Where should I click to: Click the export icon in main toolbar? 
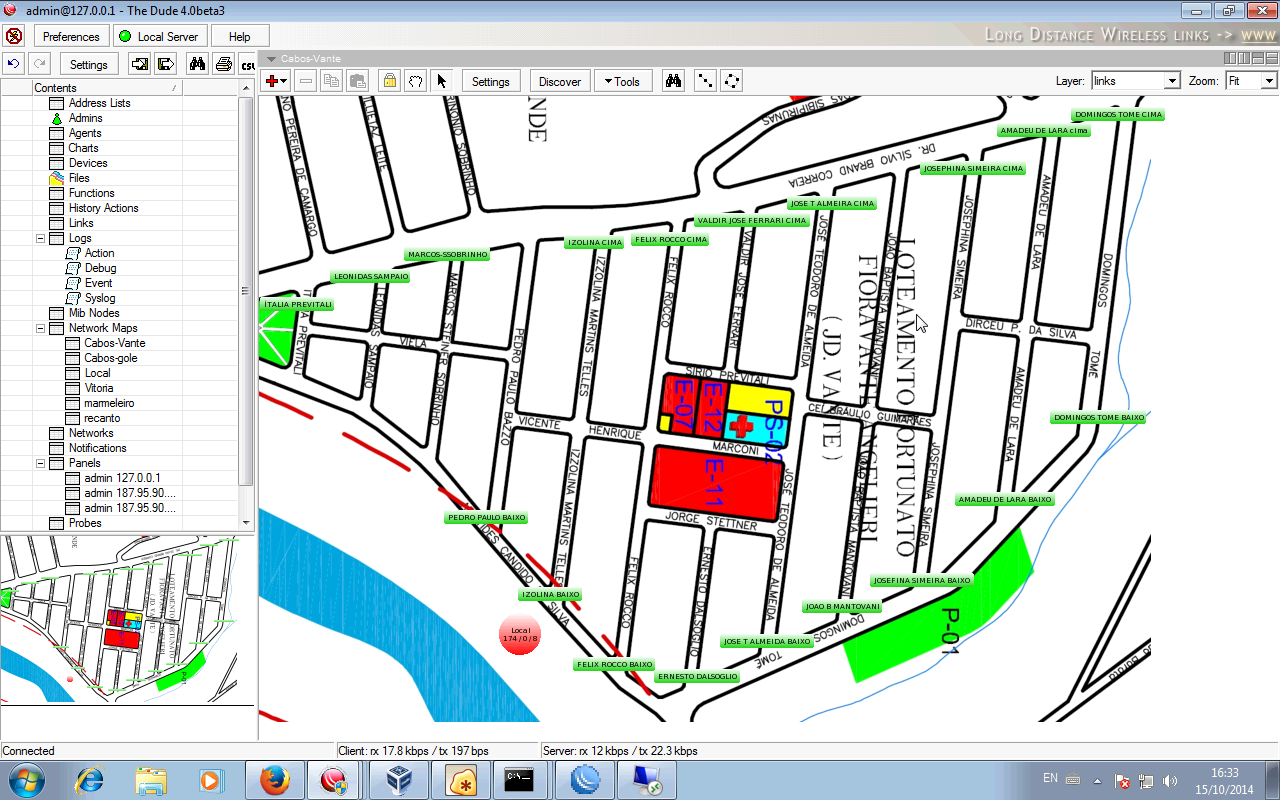coord(166,64)
